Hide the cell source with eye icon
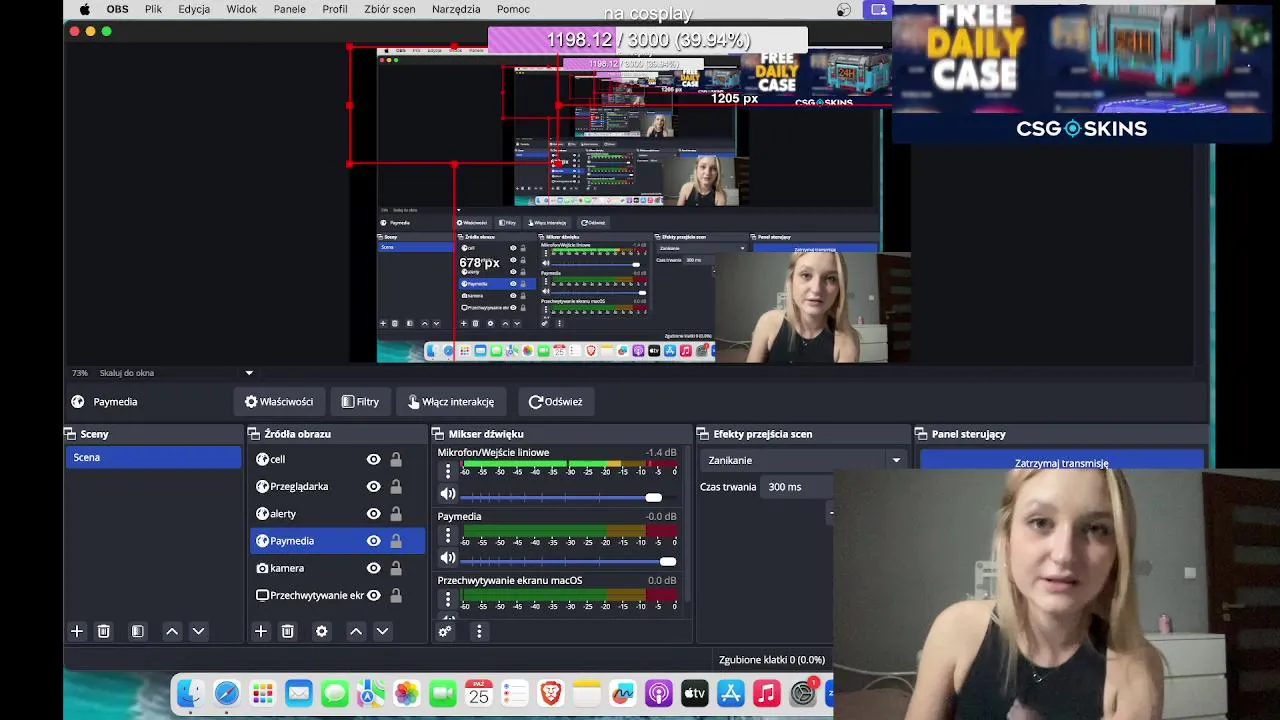 [x=373, y=459]
